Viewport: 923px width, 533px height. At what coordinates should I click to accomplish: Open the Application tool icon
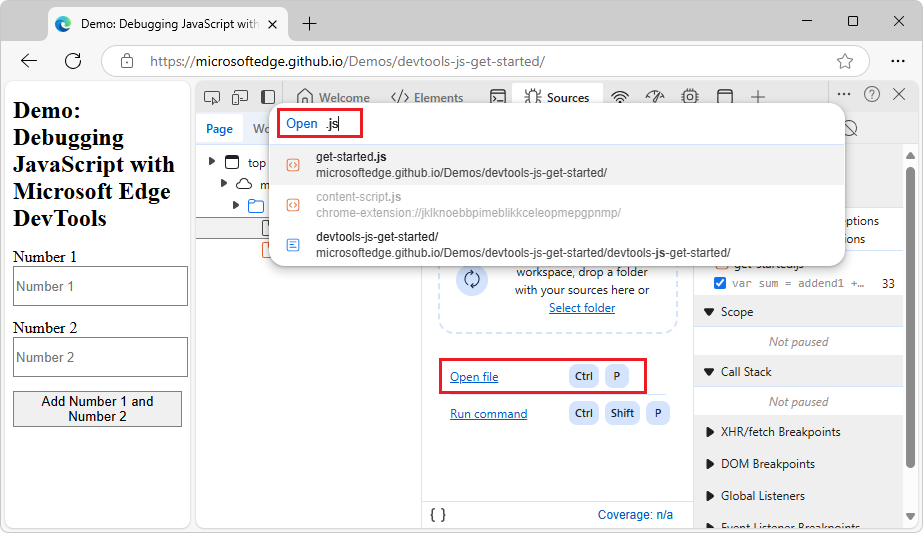(725, 97)
